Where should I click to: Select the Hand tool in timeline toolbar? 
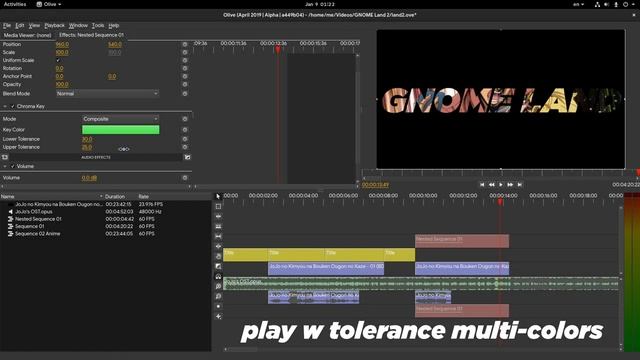click(218, 256)
